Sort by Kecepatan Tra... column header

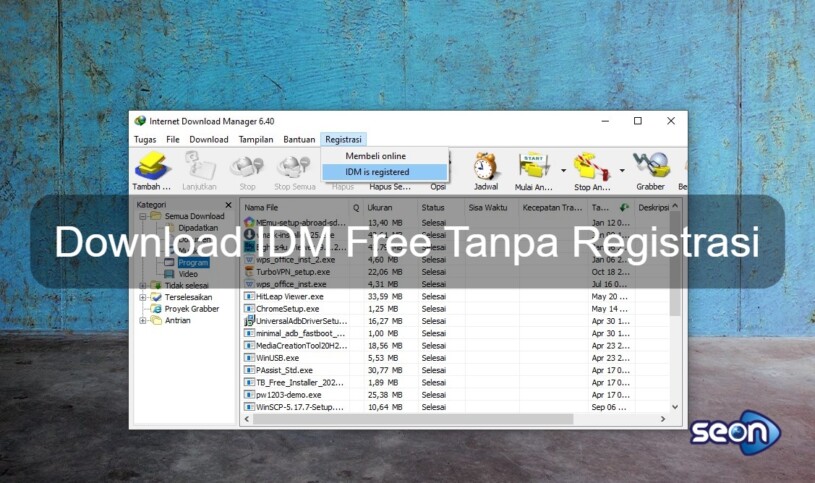[553, 207]
